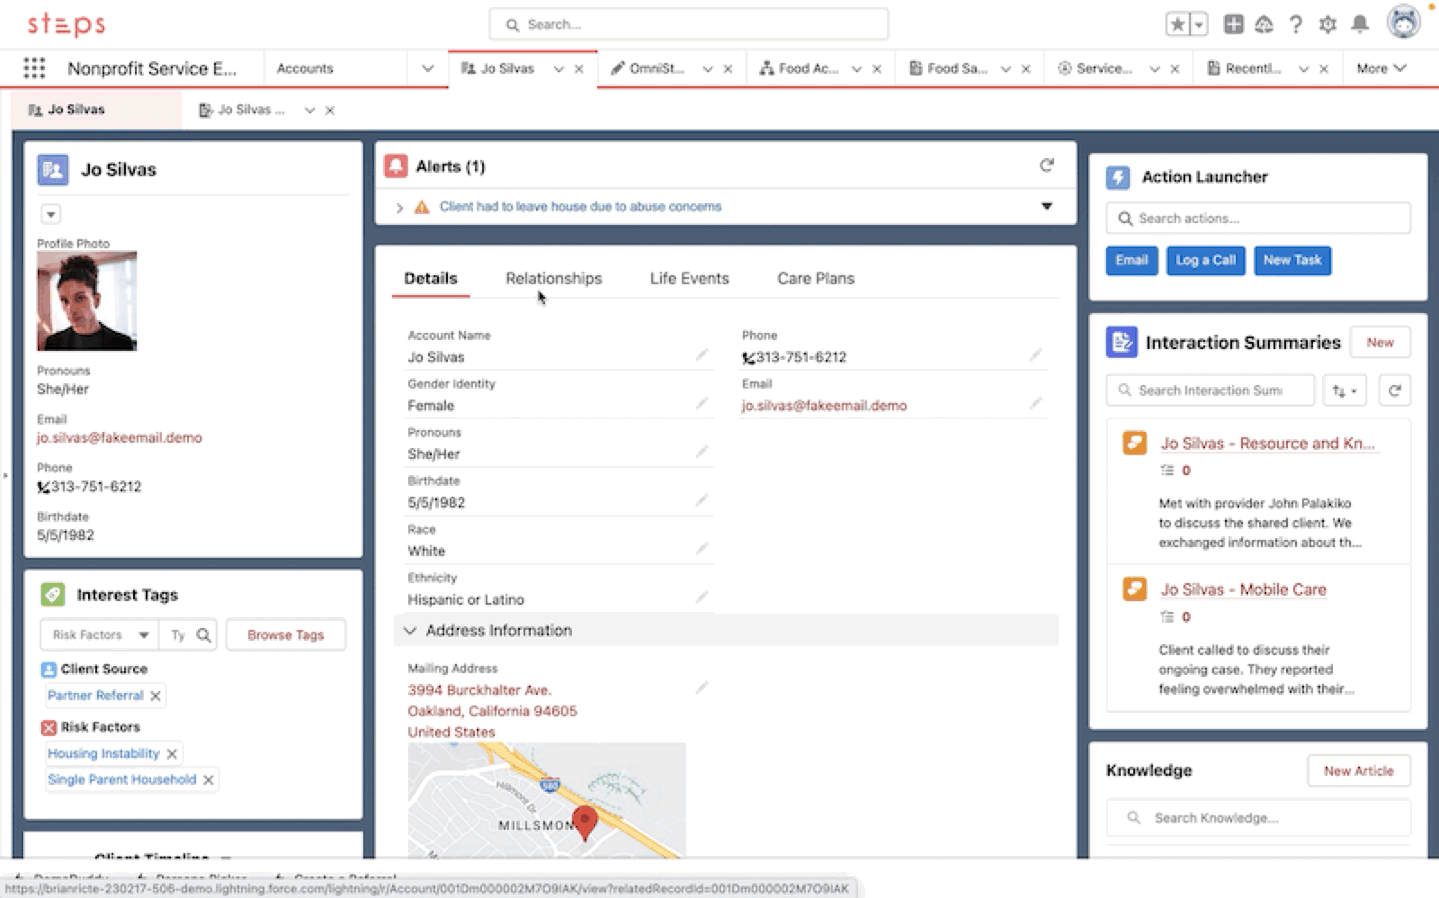
Task: Open Jo Silvas - Resource and Kn... summary
Action: pos(1267,443)
